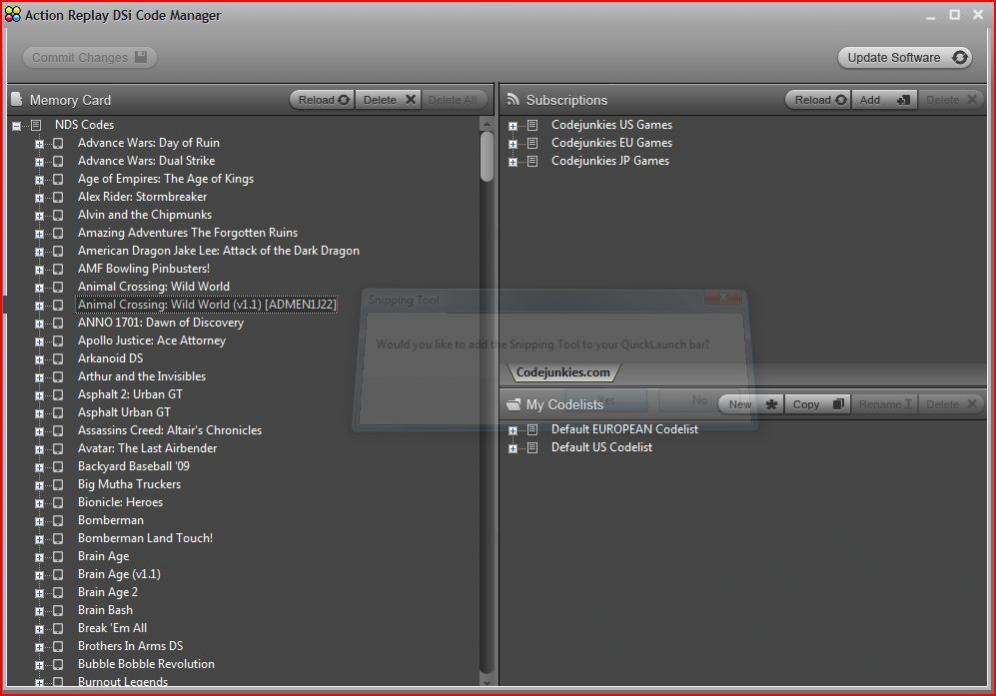Click the Default EUROPEAN Codelist list icon
Screen dimensions: 996x696
[x=532, y=430]
